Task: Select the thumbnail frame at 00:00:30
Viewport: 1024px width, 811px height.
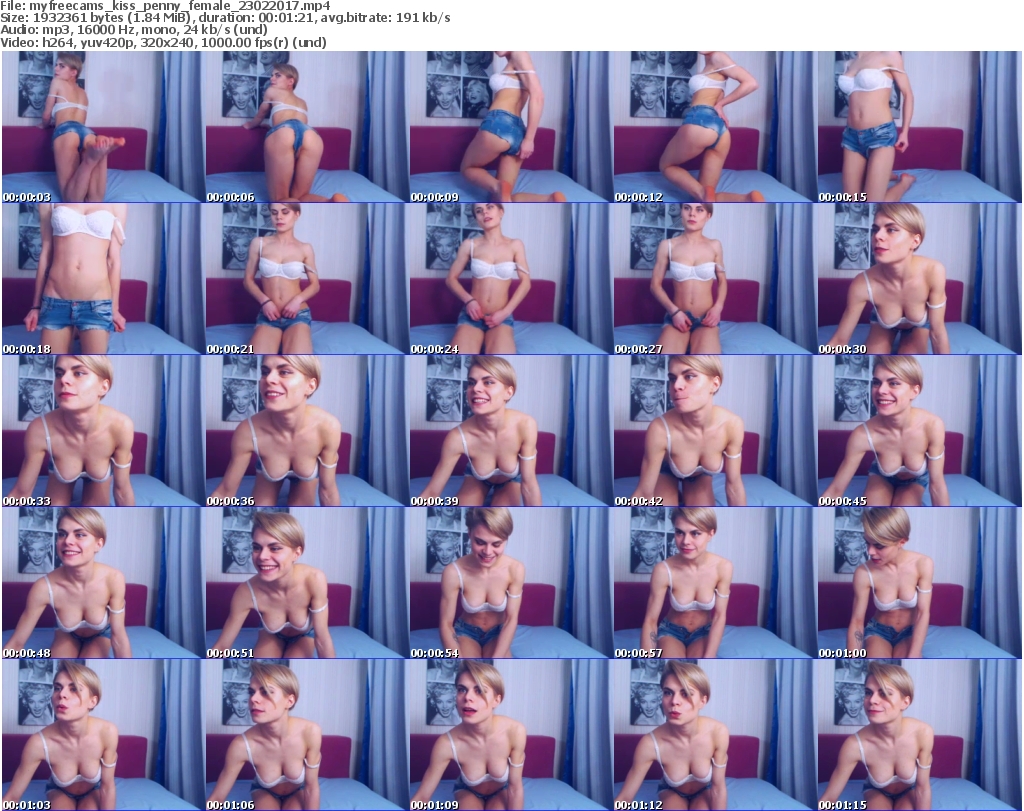Action: pos(918,279)
